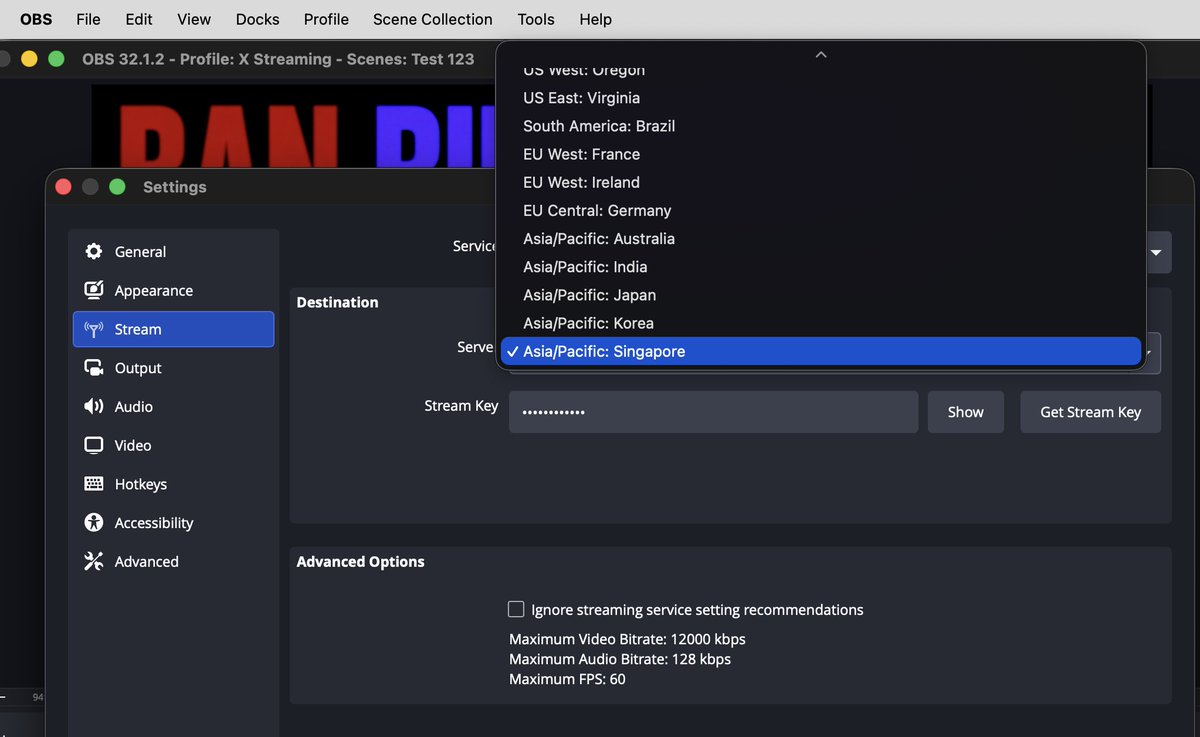Open the File menu
Screen dimensions: 1200x737
pyautogui.click(x=88, y=19)
